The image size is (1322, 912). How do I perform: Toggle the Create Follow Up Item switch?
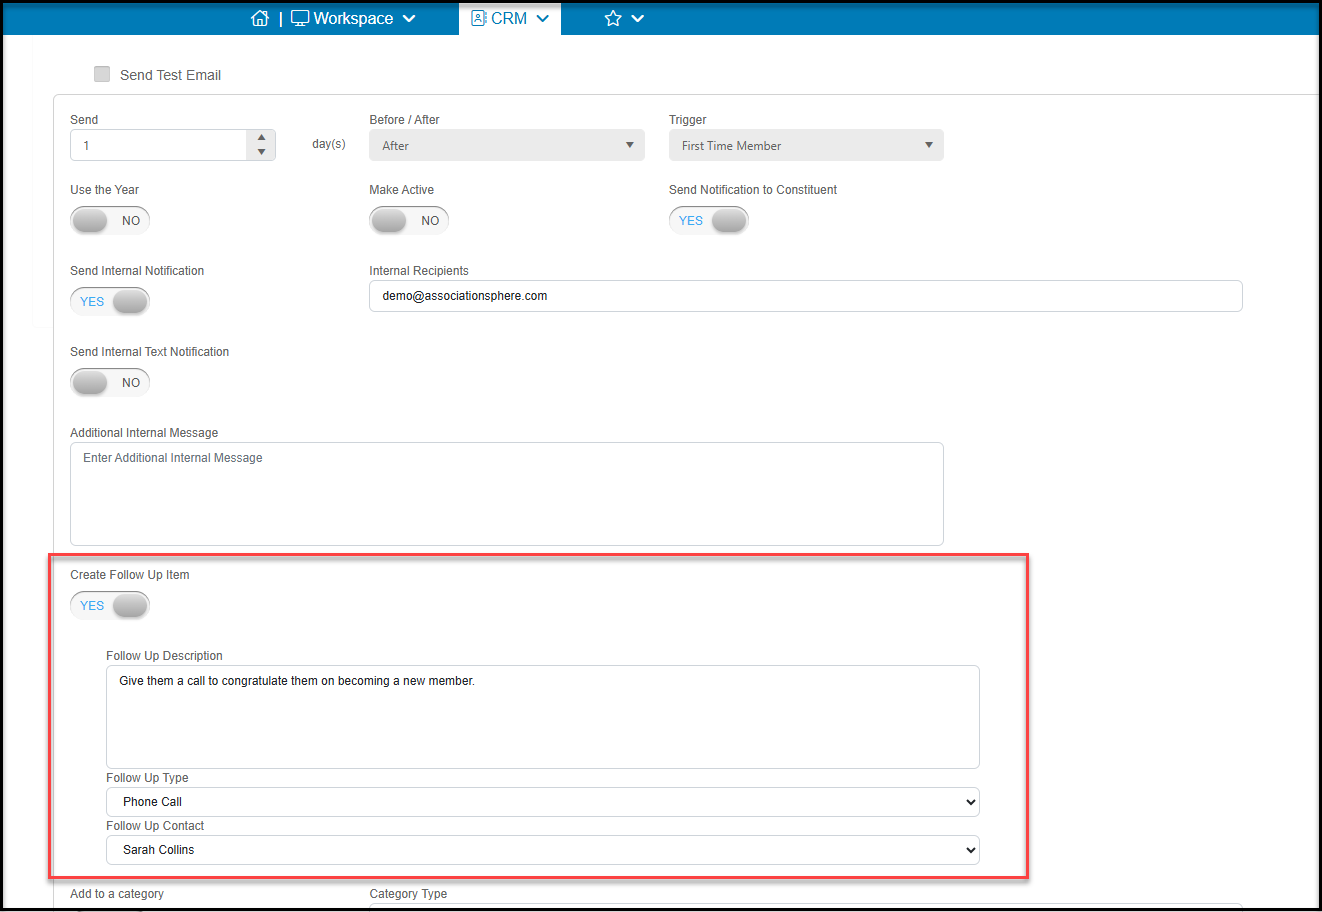[110, 605]
